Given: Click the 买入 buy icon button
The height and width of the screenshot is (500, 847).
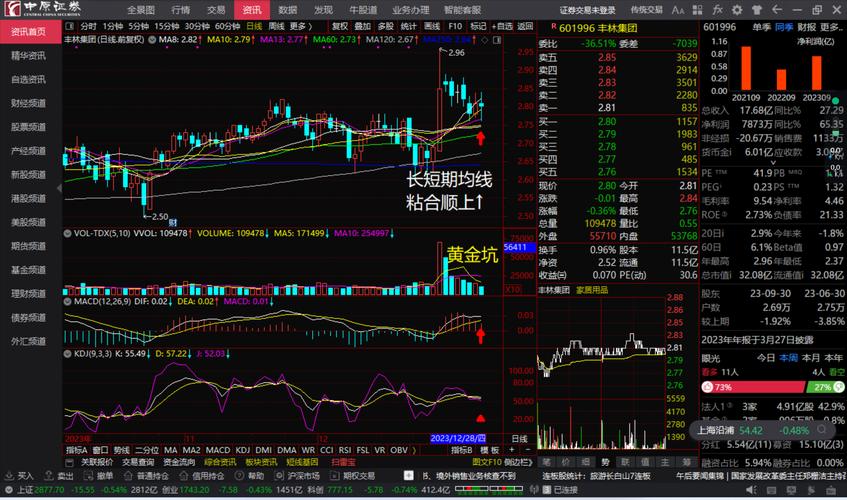Looking at the screenshot, I should coord(19,476).
